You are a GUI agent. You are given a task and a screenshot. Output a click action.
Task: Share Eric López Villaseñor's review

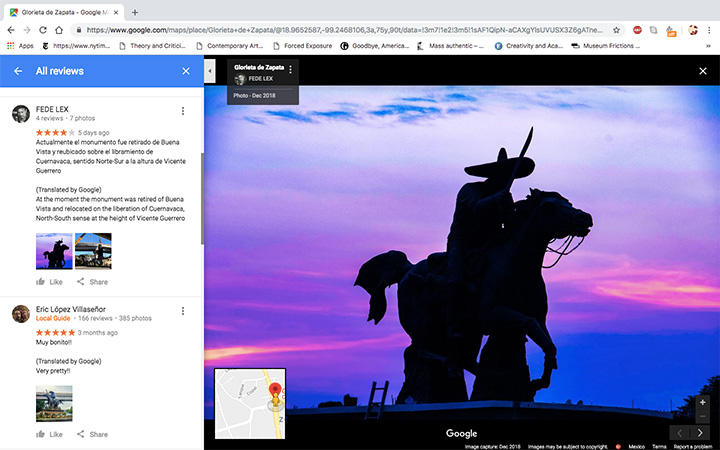tap(92, 434)
